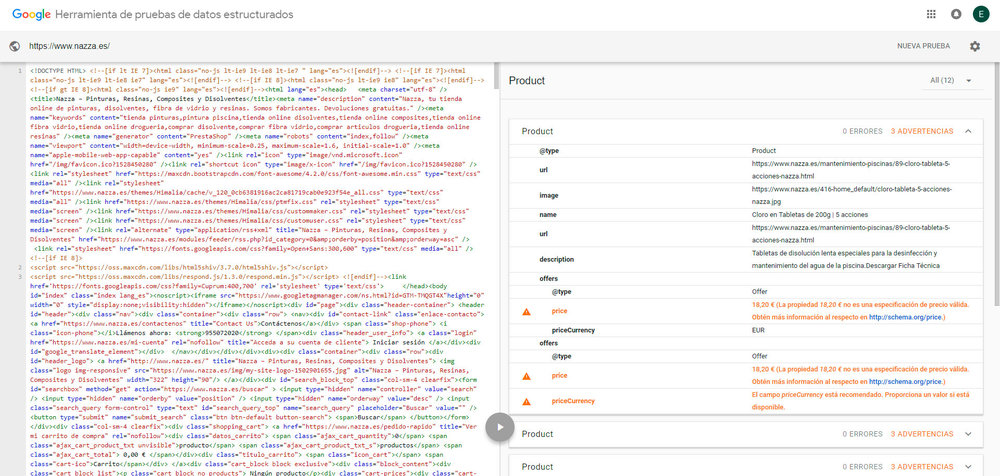Open the notifications bell icon

[955, 15]
